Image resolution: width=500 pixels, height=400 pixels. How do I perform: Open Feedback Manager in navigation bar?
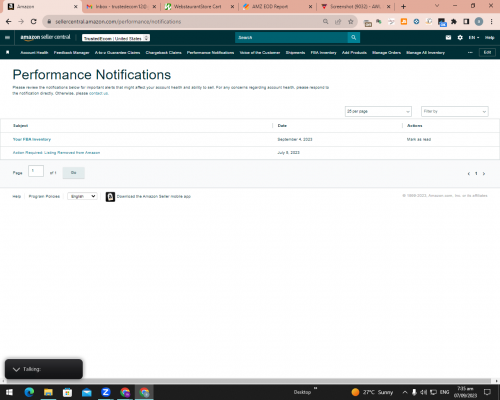pyautogui.click(x=71, y=53)
